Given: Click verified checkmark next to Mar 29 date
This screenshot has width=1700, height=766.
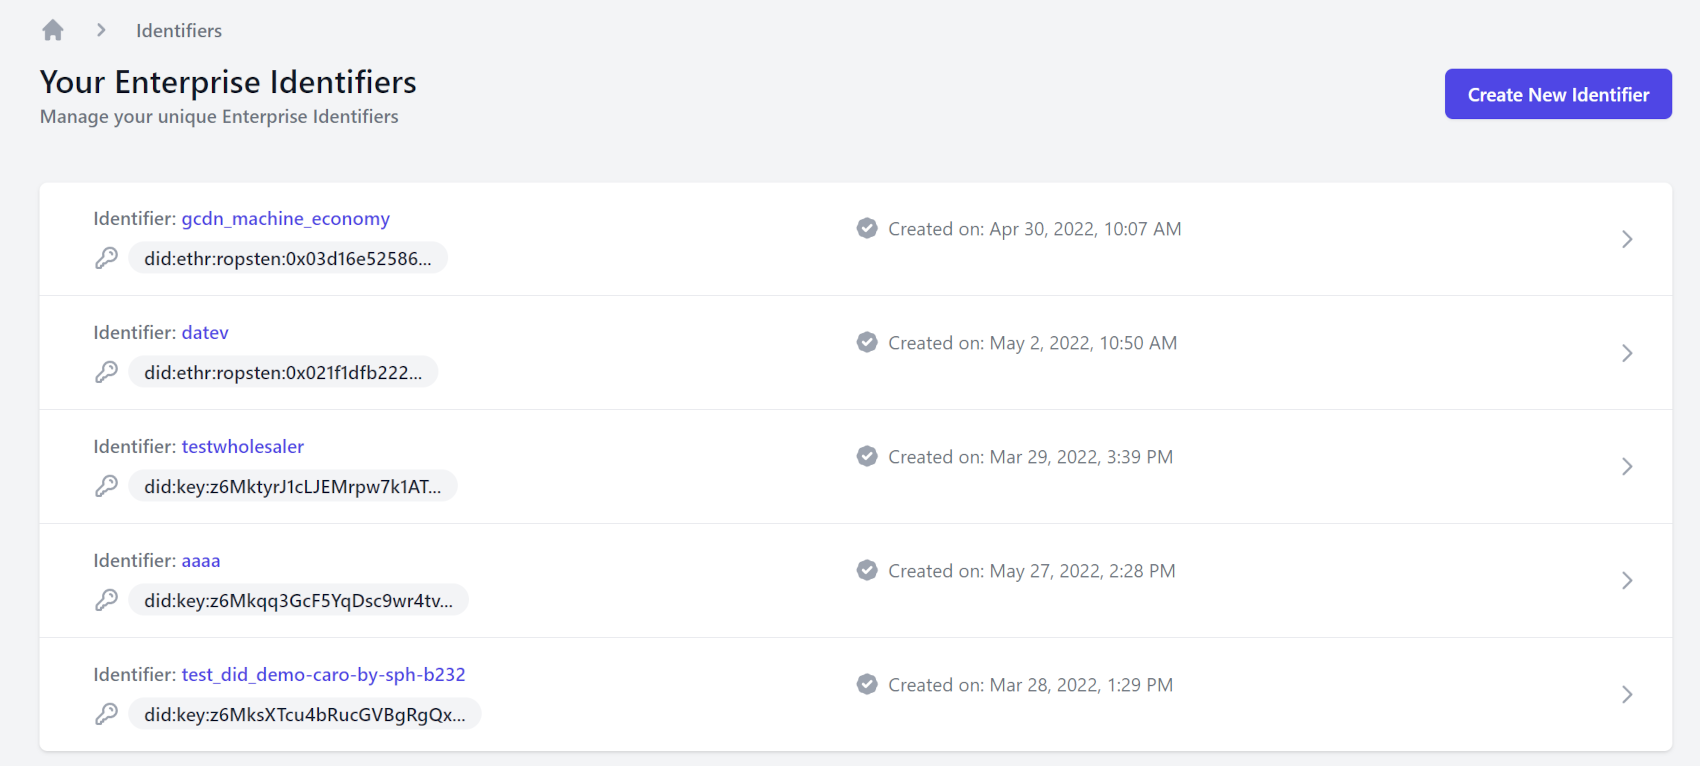Looking at the screenshot, I should (x=867, y=456).
